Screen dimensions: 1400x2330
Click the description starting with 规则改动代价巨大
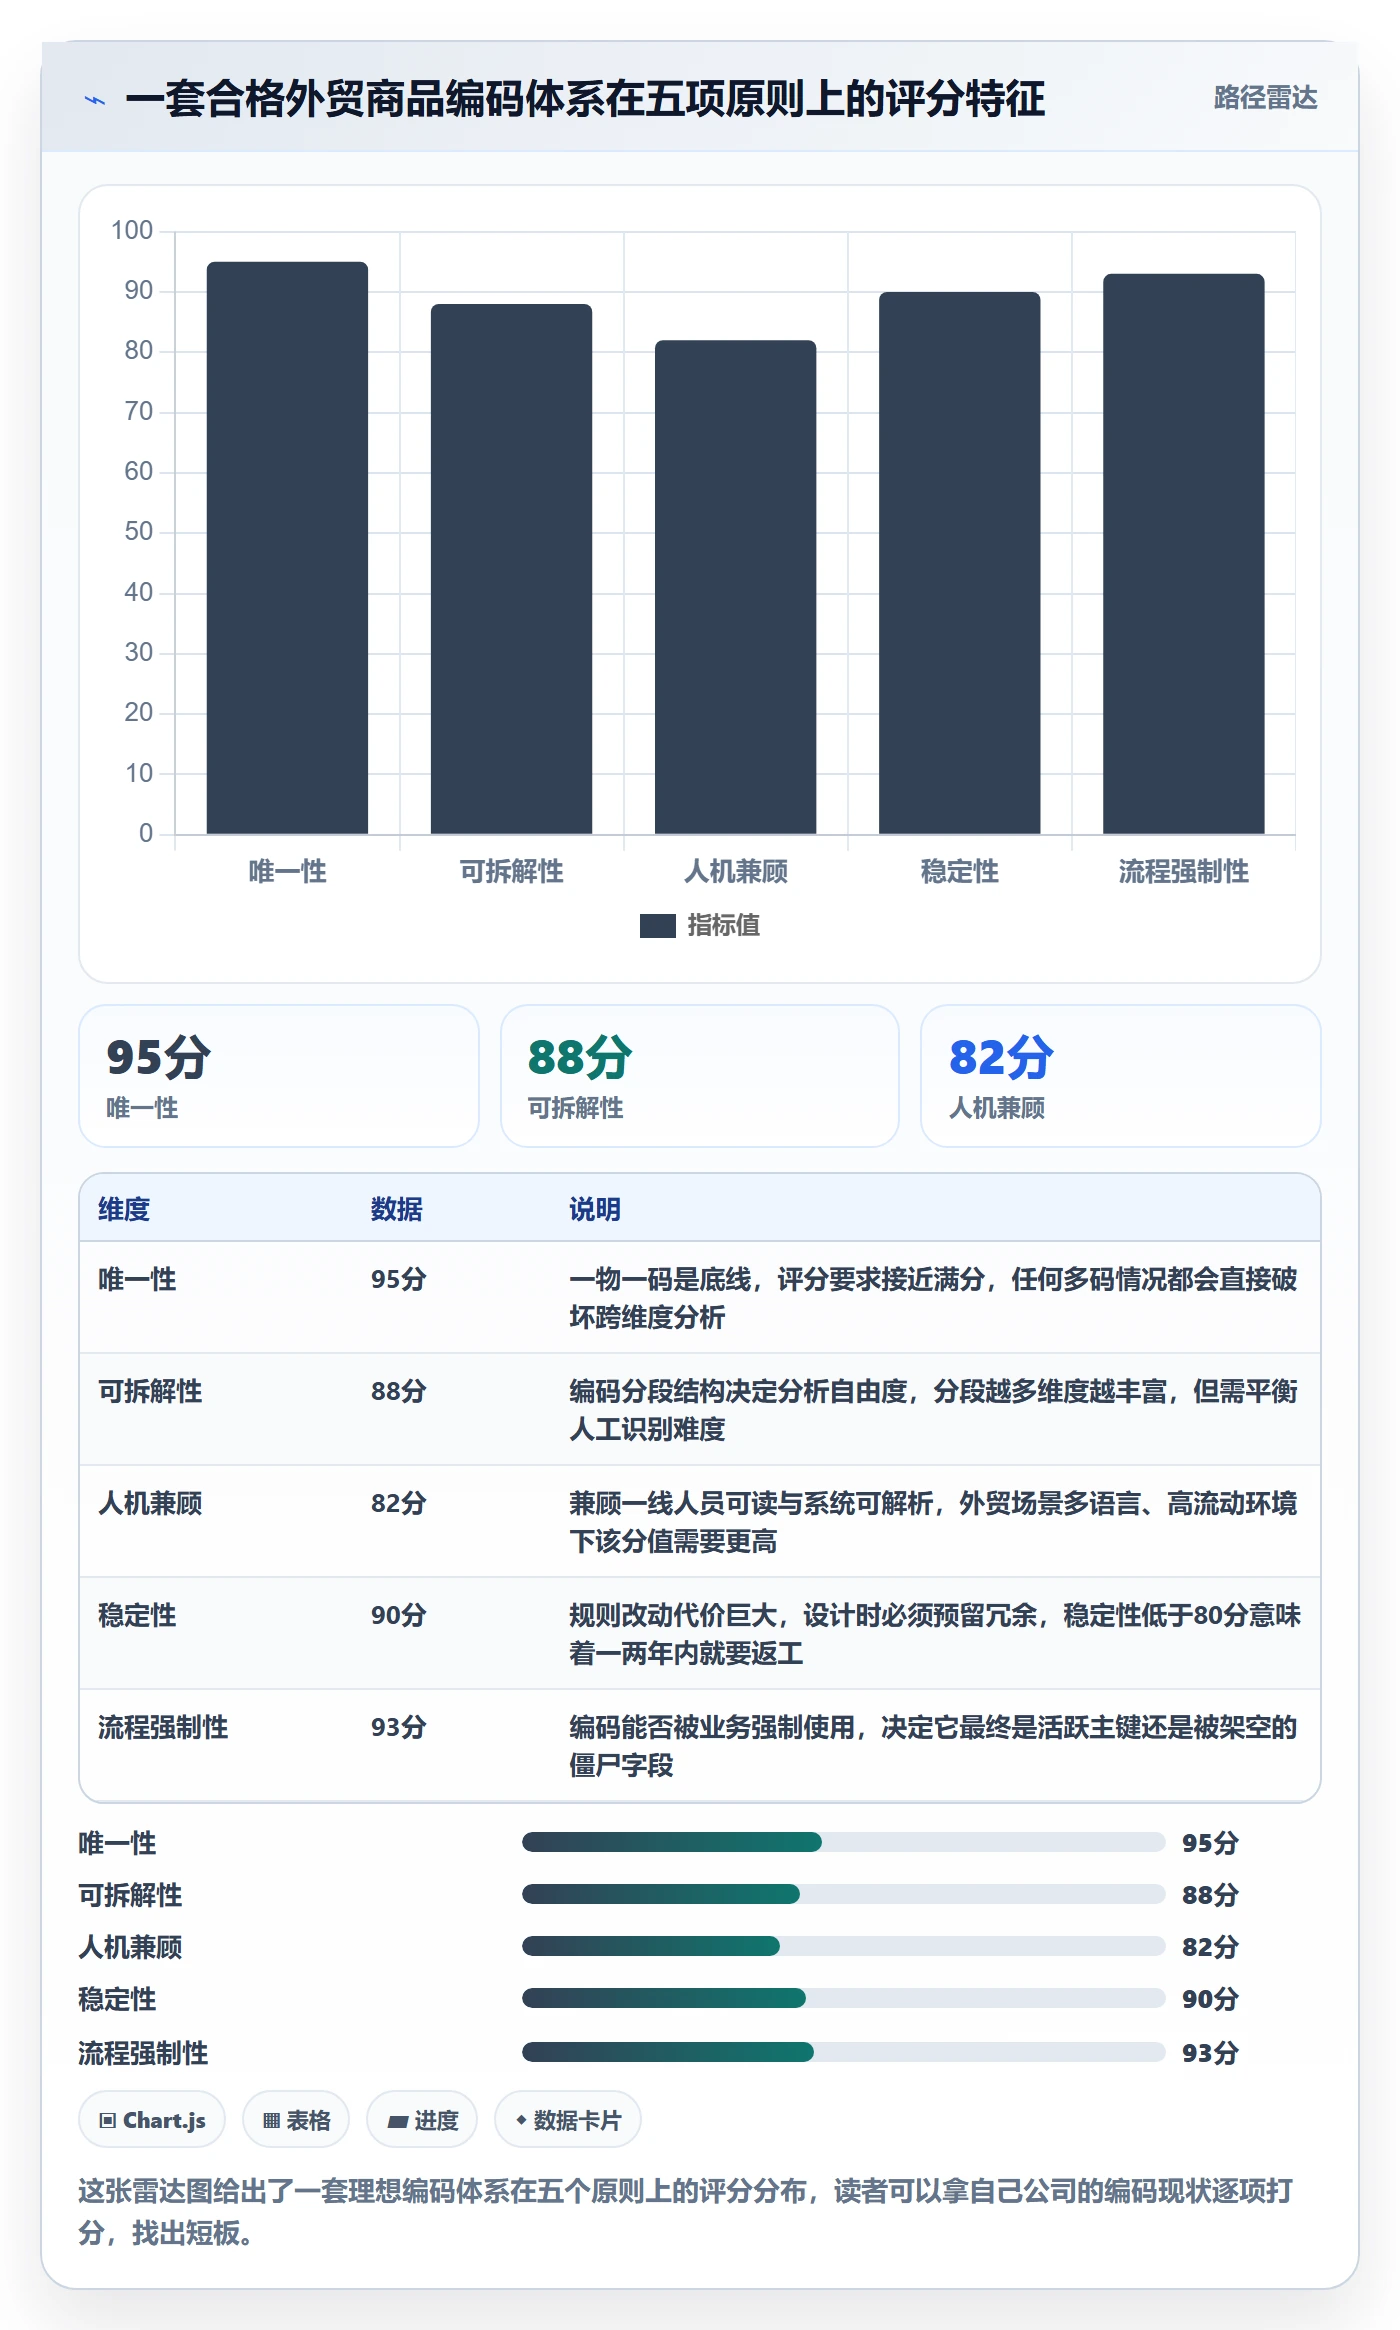935,1634
